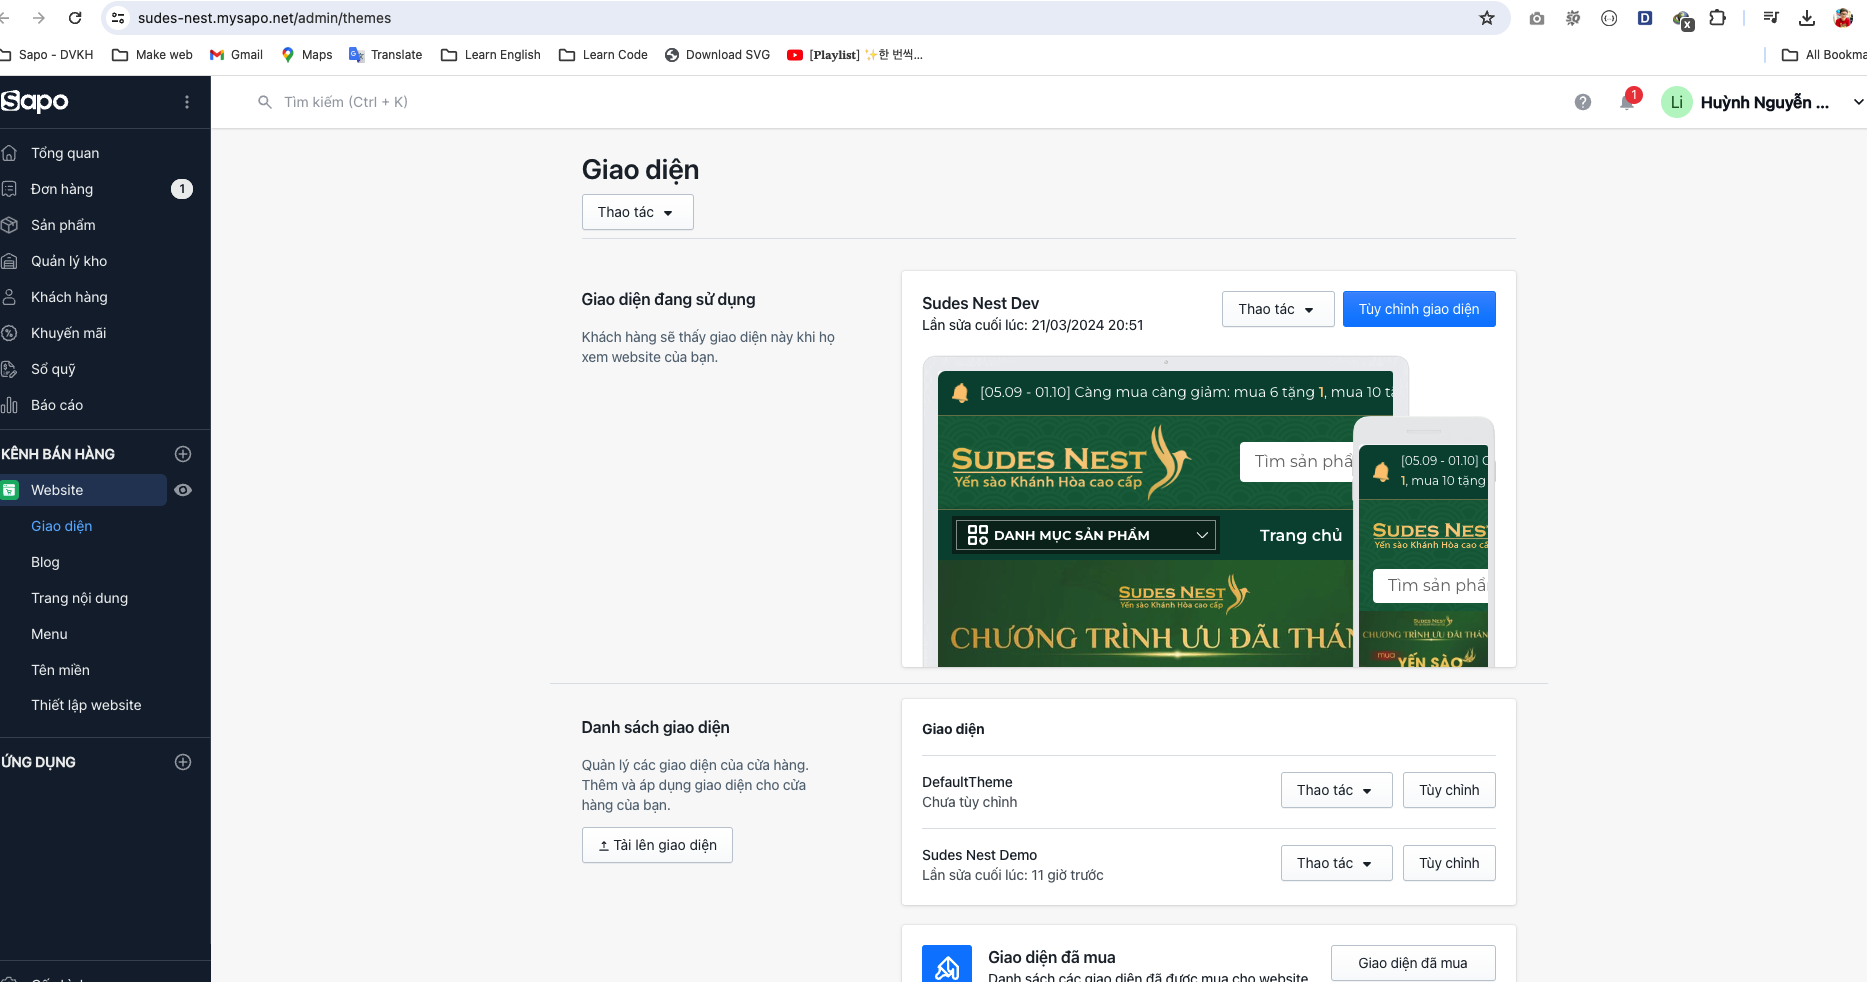Open Make web bookmark folder
Viewport: 1867px width, 982px height.
coord(152,55)
